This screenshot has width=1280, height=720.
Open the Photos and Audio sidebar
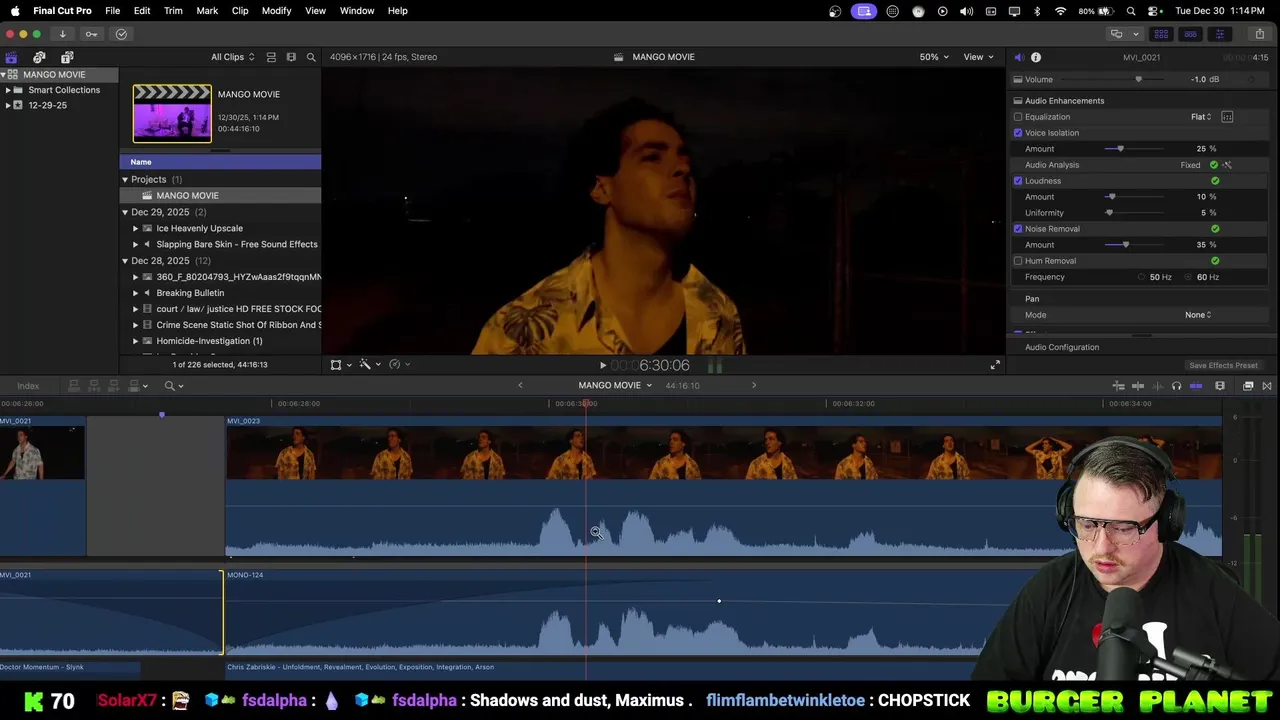tap(39, 57)
